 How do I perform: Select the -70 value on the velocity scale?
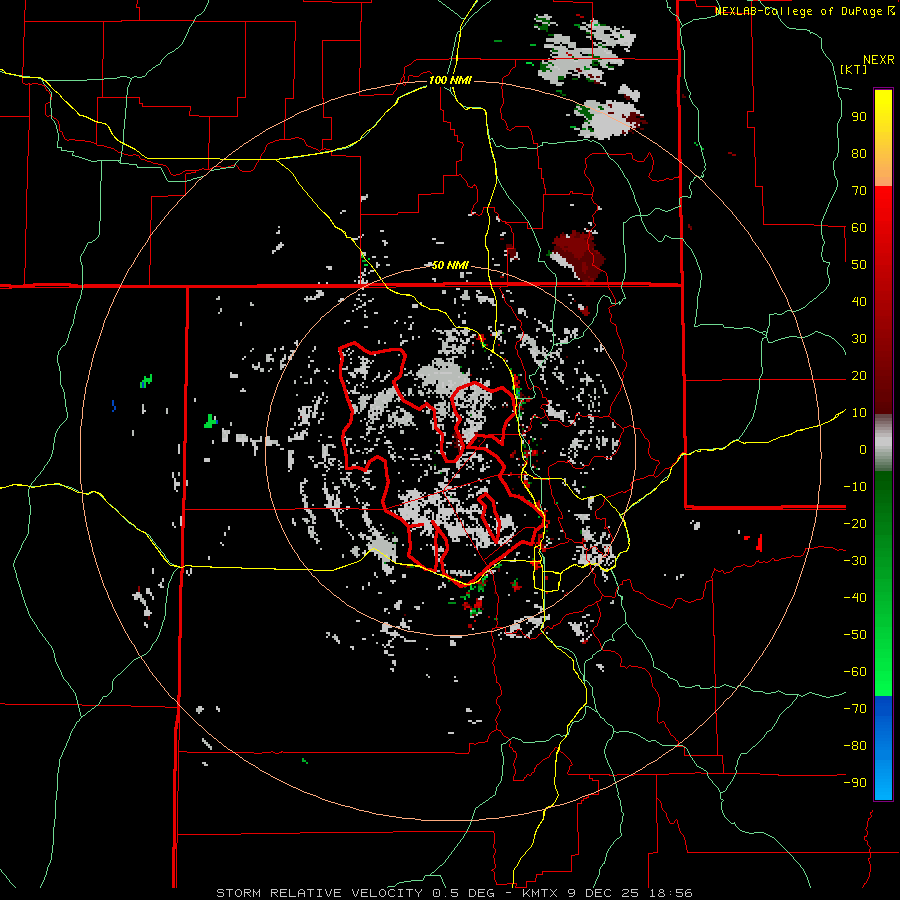[x=855, y=709]
